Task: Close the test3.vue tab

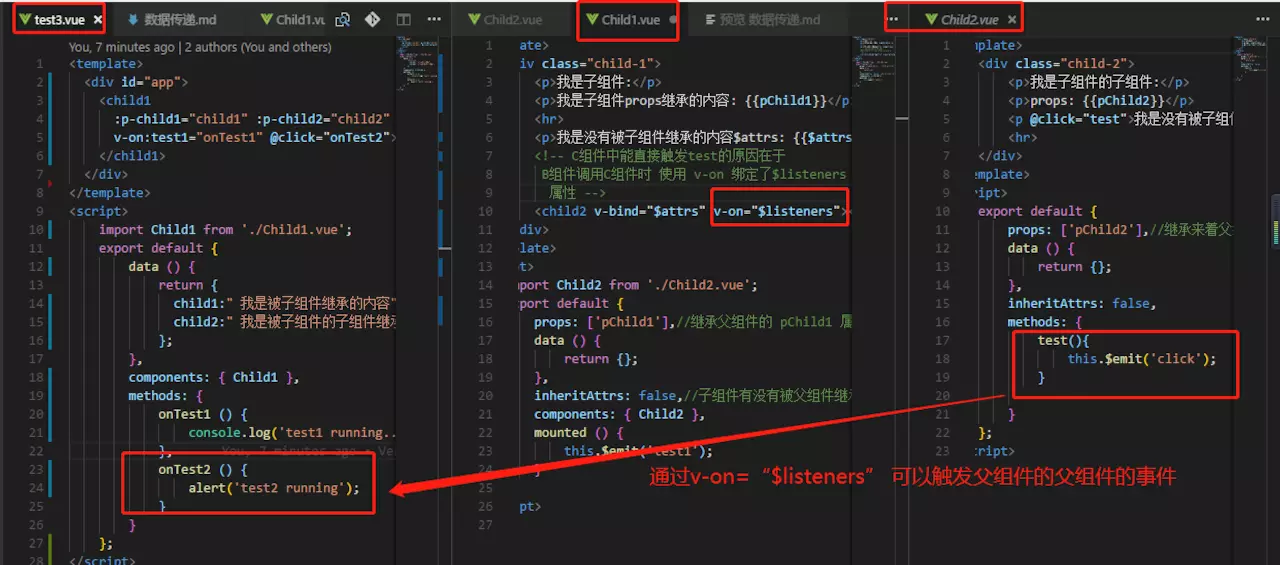Action: [x=95, y=20]
